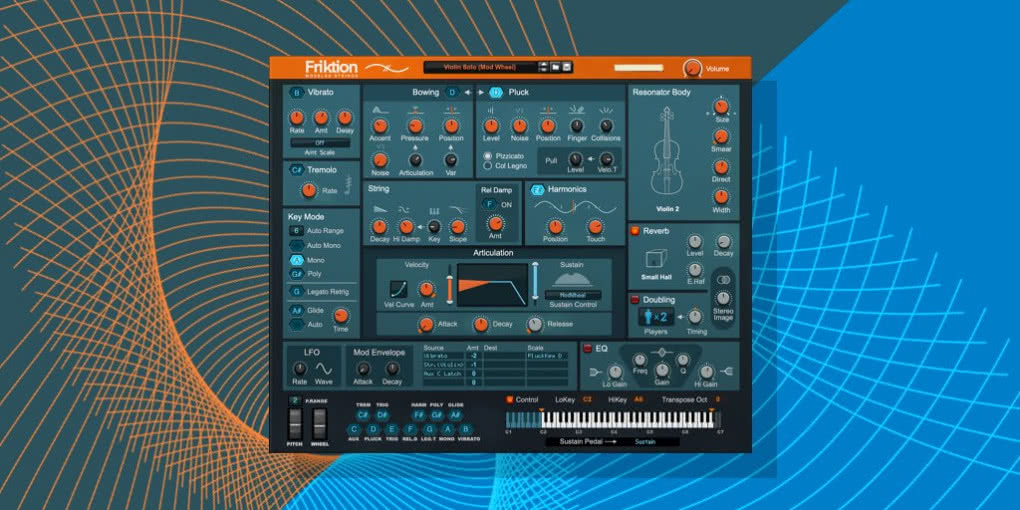Click the Vibrato Rate knob
1020x510 pixels.
point(297,118)
